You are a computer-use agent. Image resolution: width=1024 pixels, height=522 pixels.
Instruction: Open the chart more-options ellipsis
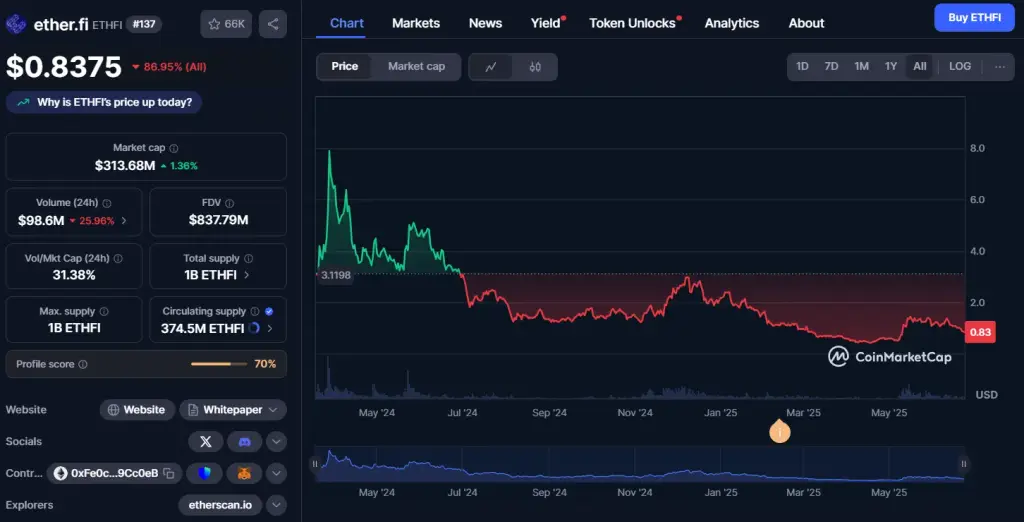(x=1000, y=67)
